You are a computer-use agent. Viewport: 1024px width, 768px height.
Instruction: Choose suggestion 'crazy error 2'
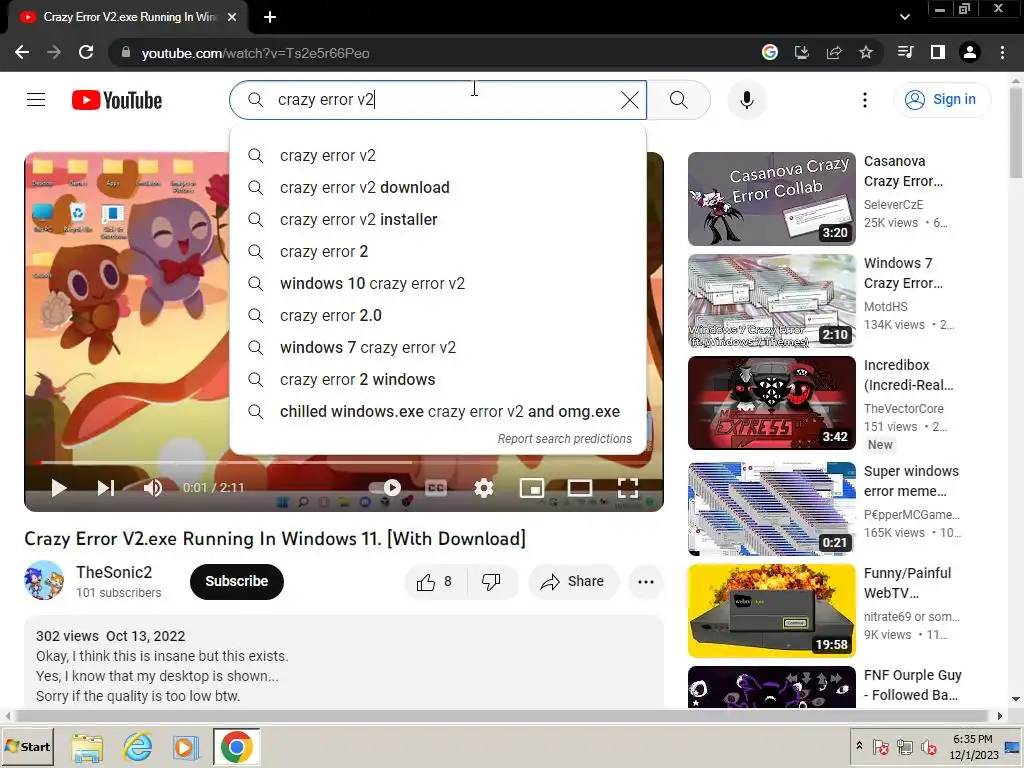[x=438, y=251]
